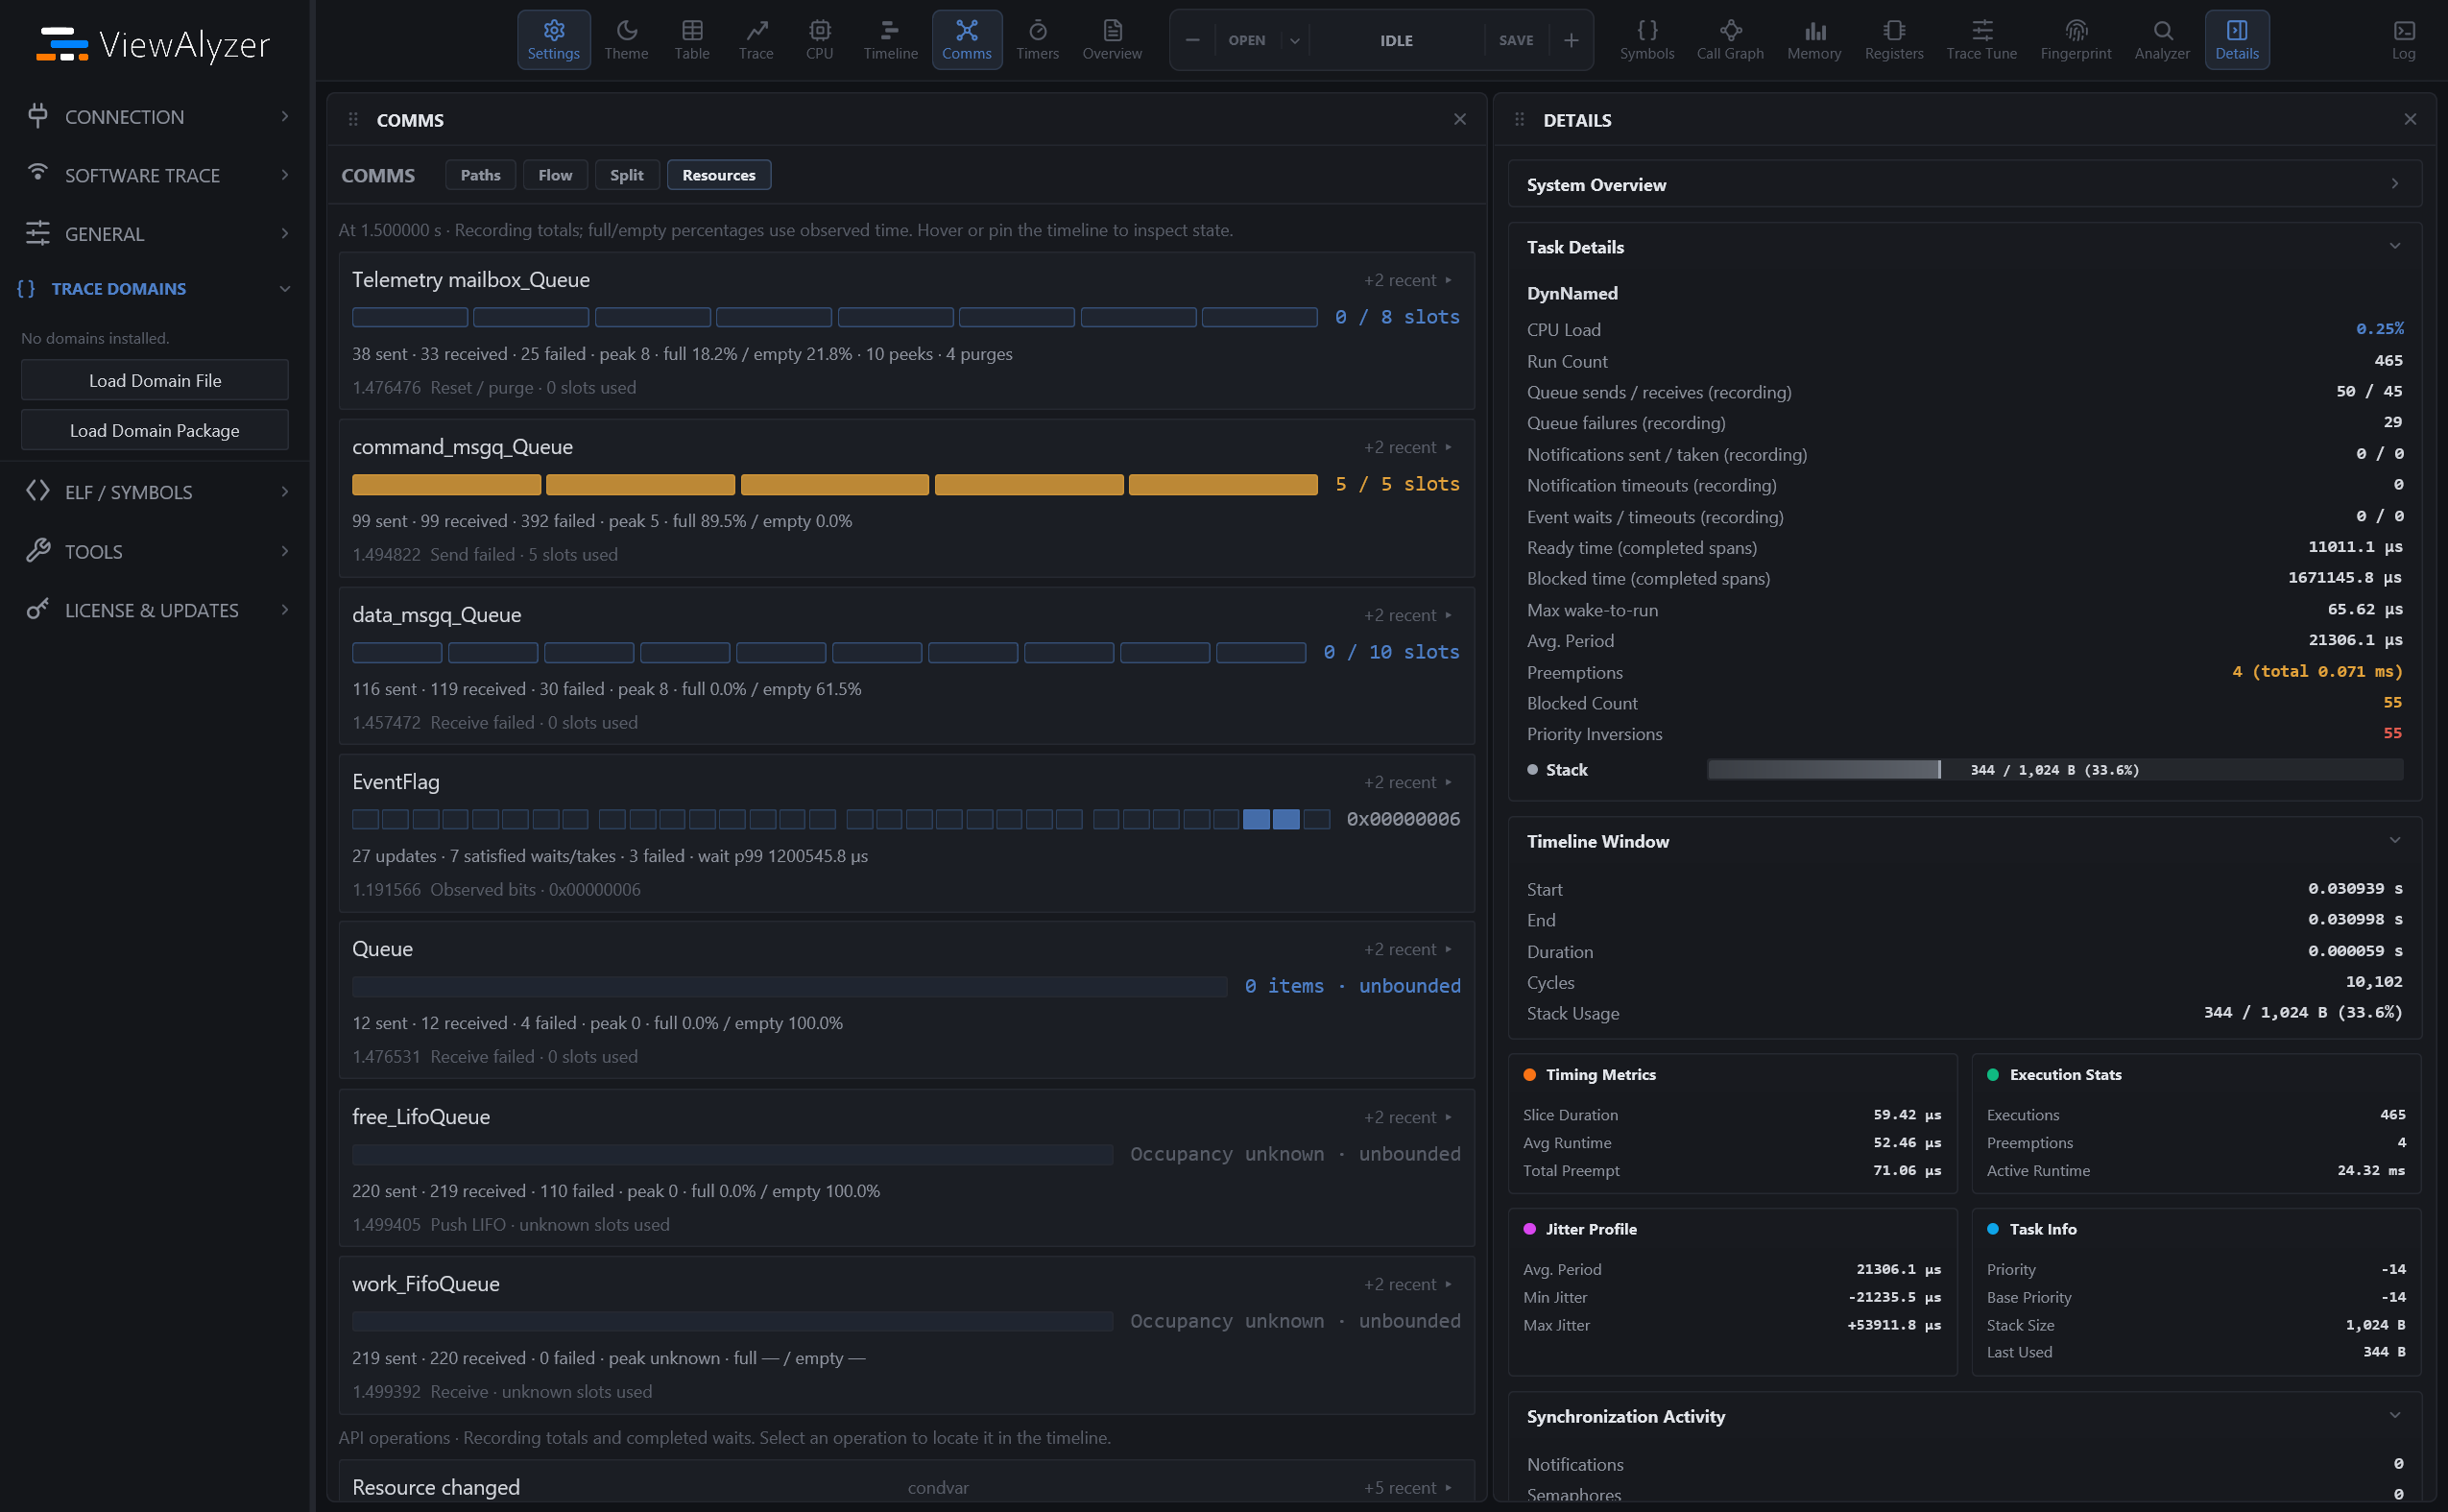The height and width of the screenshot is (1512, 2448).
Task: Click the minus button beside OPEN
Action: pyautogui.click(x=1192, y=41)
